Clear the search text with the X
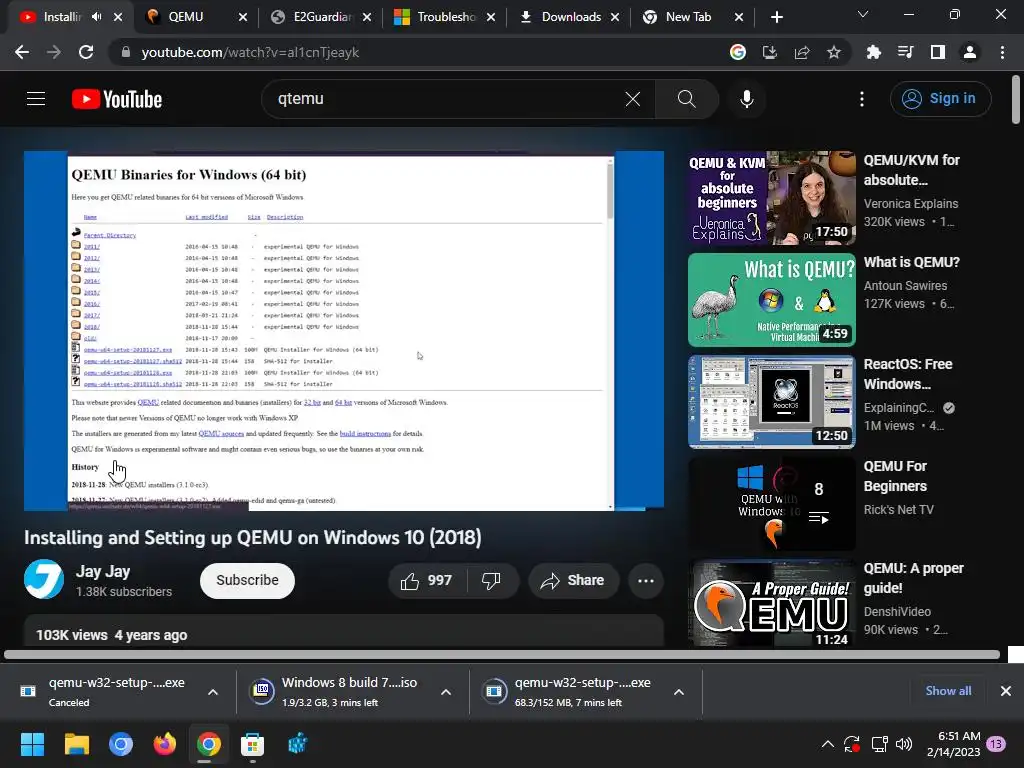This screenshot has height=768, width=1024. 633,99
